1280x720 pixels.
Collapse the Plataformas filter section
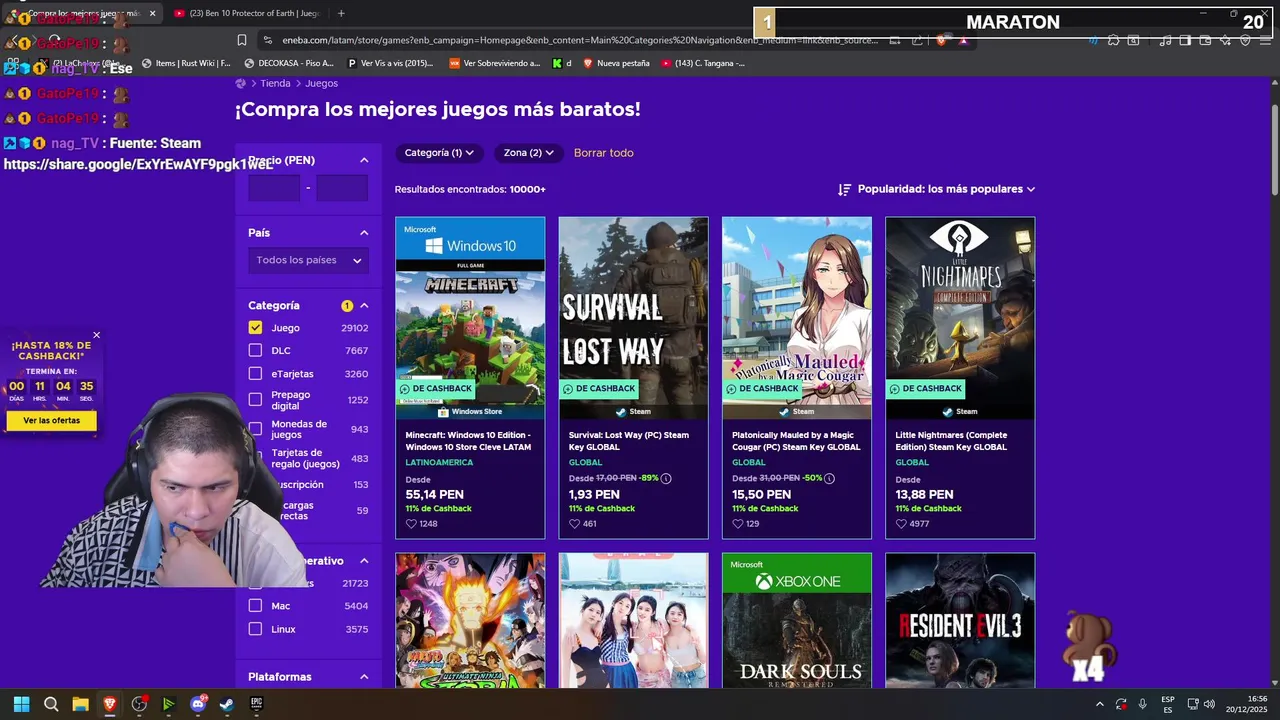point(364,677)
